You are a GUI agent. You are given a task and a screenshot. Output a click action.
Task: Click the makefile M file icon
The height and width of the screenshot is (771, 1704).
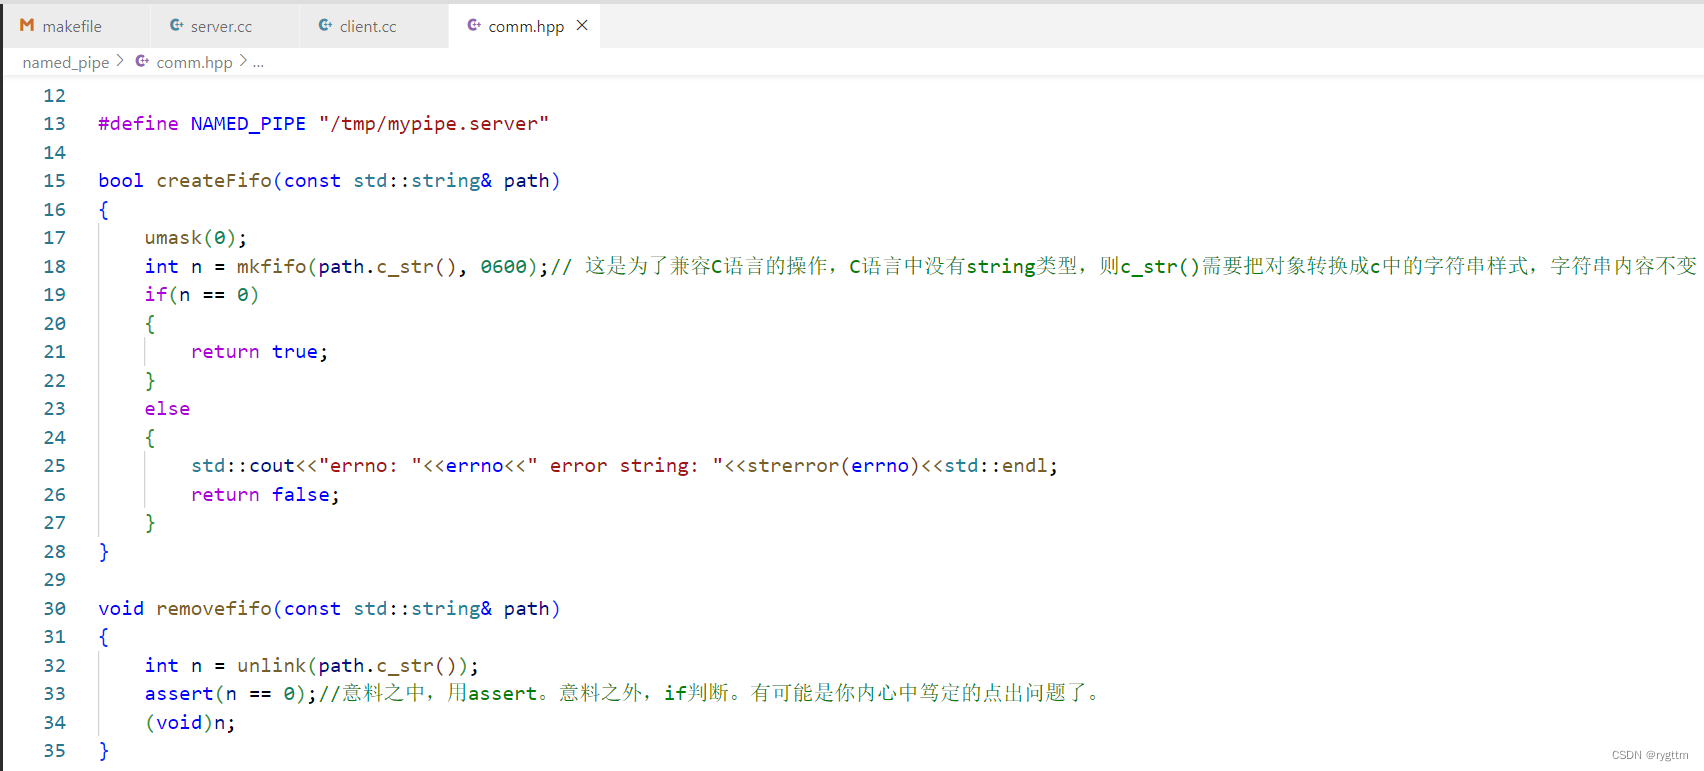(27, 25)
